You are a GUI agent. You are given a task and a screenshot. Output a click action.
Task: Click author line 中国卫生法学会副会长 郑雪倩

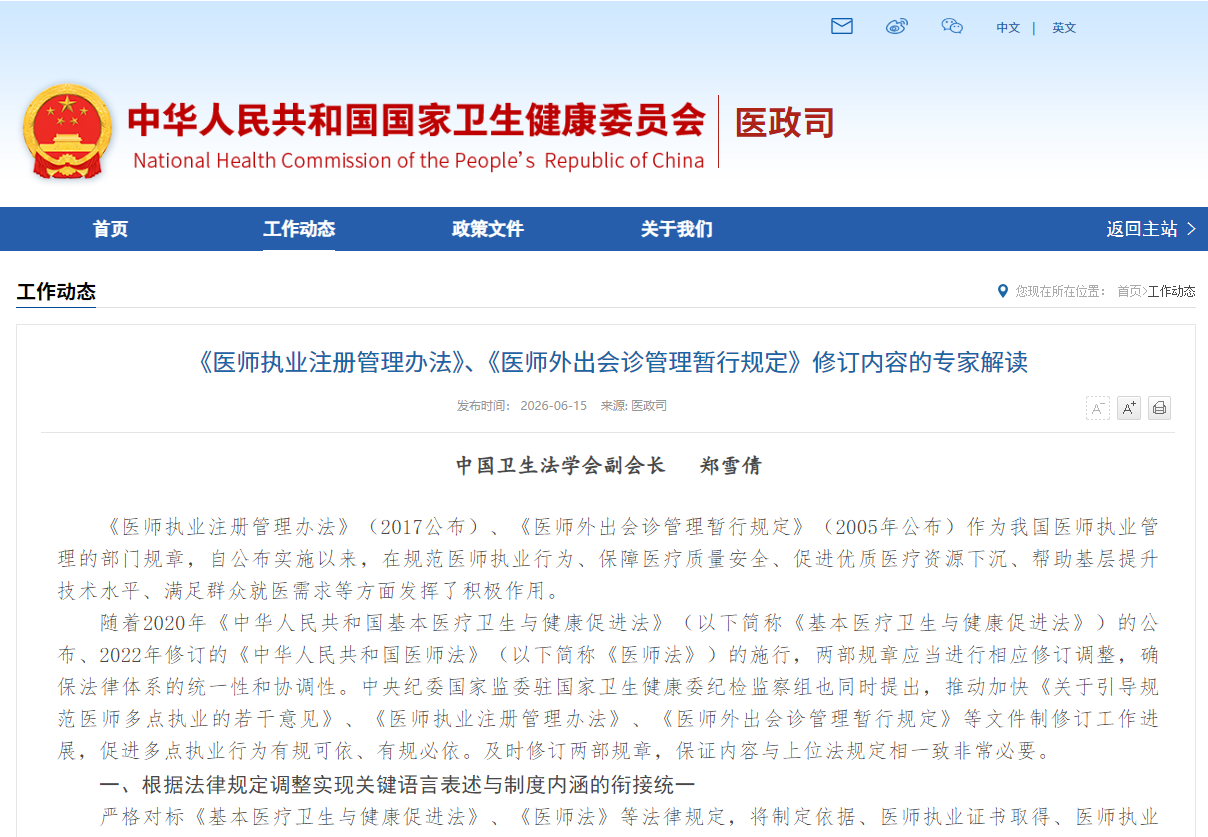click(608, 466)
